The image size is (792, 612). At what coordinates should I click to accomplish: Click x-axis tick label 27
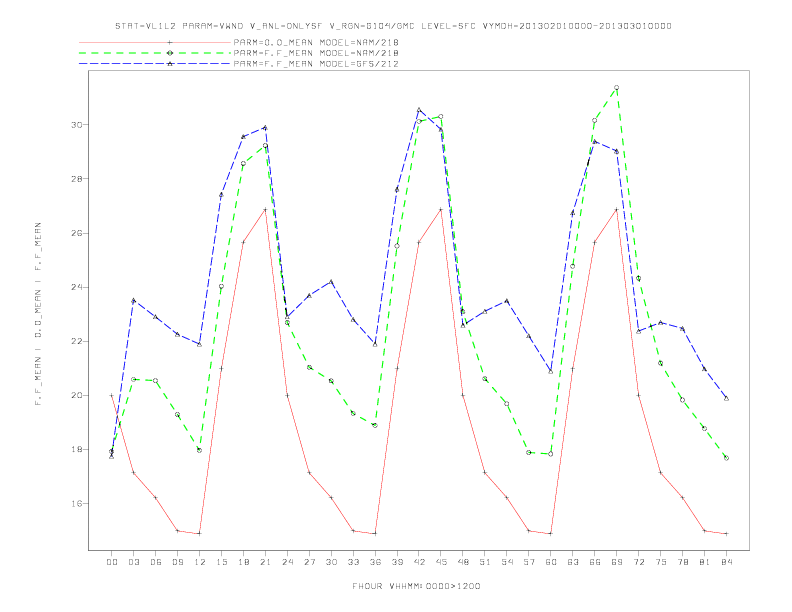click(309, 562)
